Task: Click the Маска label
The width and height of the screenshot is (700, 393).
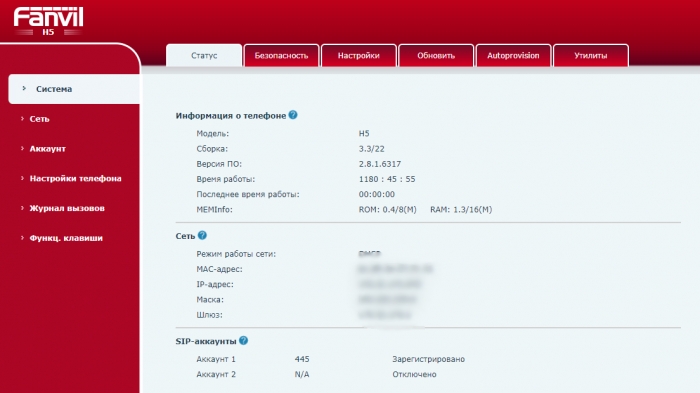Action: coord(210,300)
